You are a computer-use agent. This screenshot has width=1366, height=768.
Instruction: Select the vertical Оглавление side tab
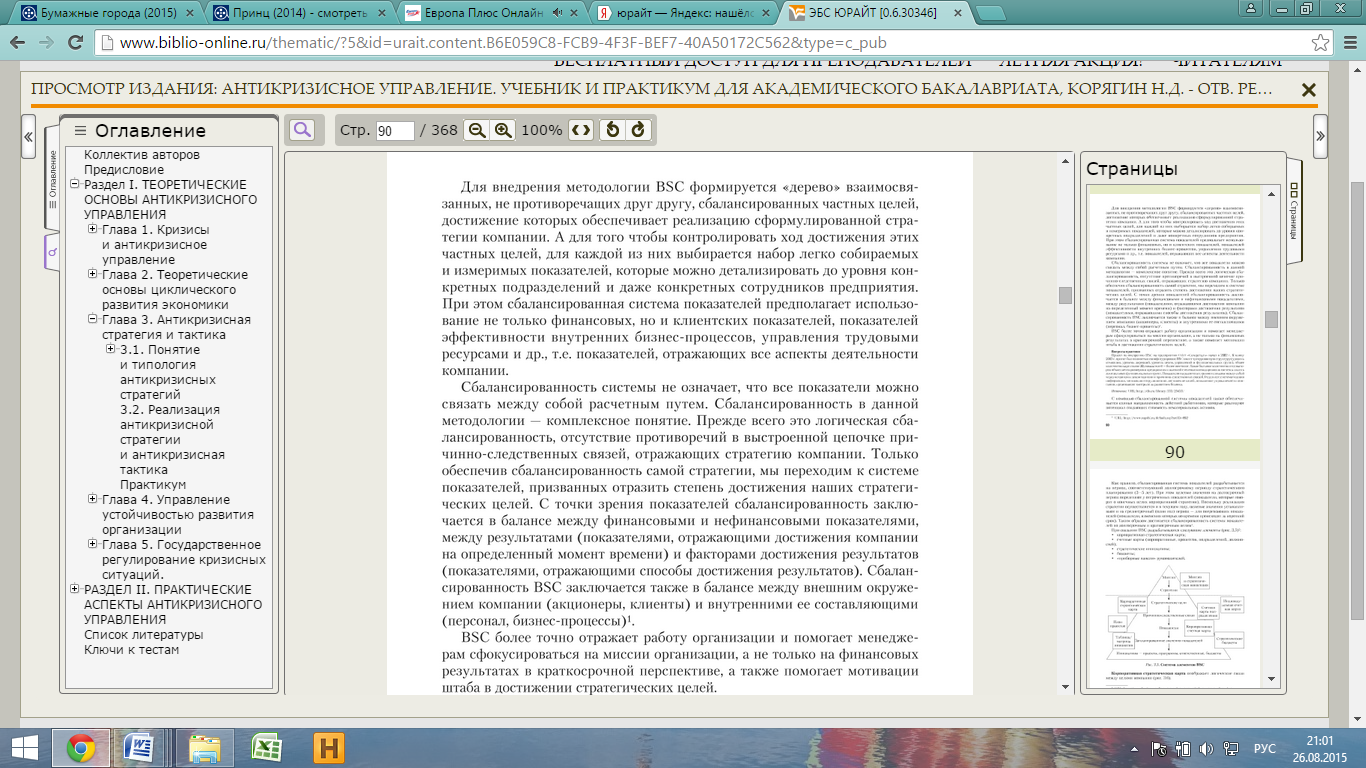pyautogui.click(x=53, y=180)
